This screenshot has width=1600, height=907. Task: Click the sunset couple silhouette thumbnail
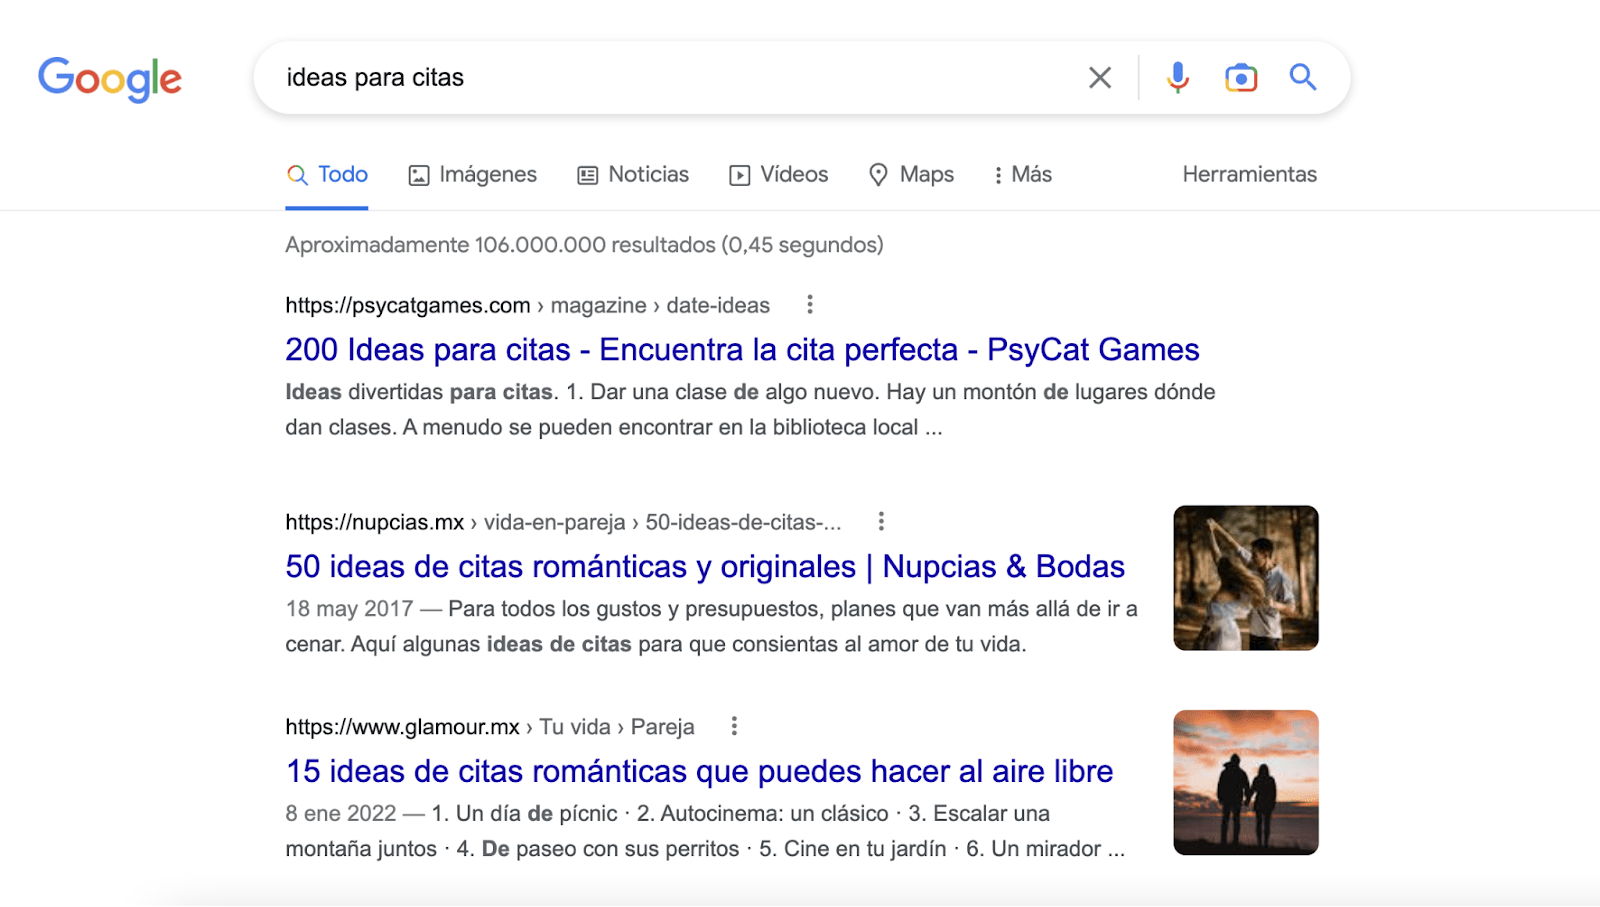1246,783
